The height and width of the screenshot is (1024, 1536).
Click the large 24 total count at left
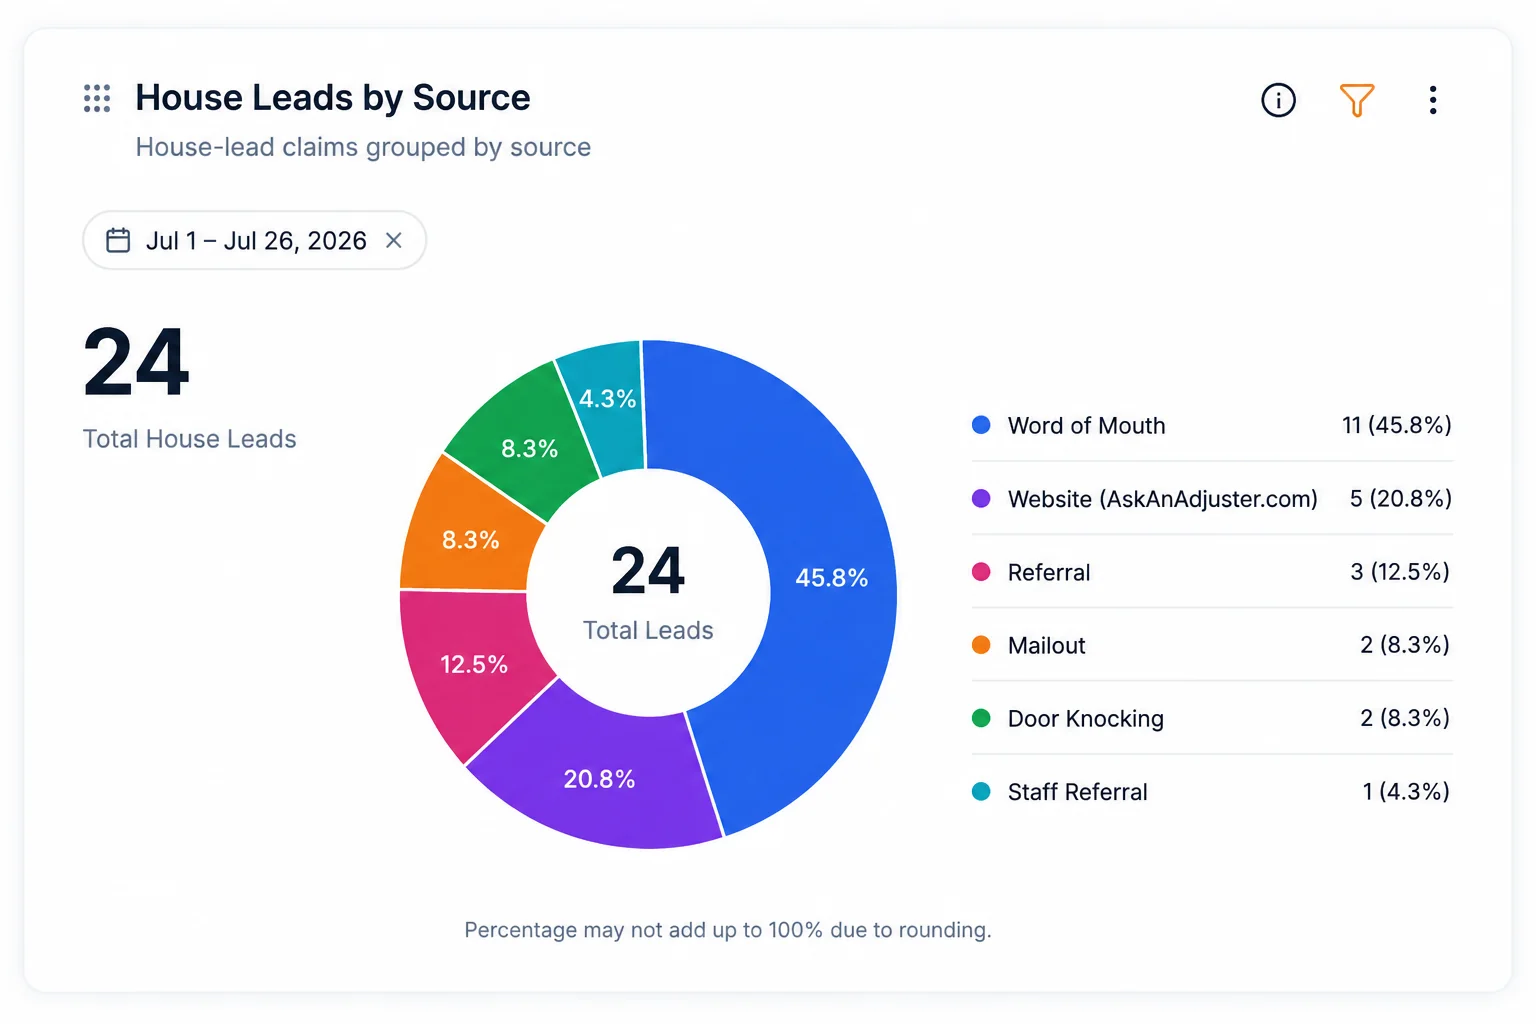[136, 362]
